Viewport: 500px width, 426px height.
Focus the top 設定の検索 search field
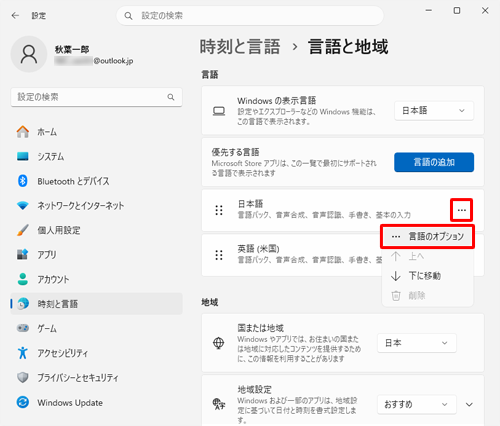250,16
